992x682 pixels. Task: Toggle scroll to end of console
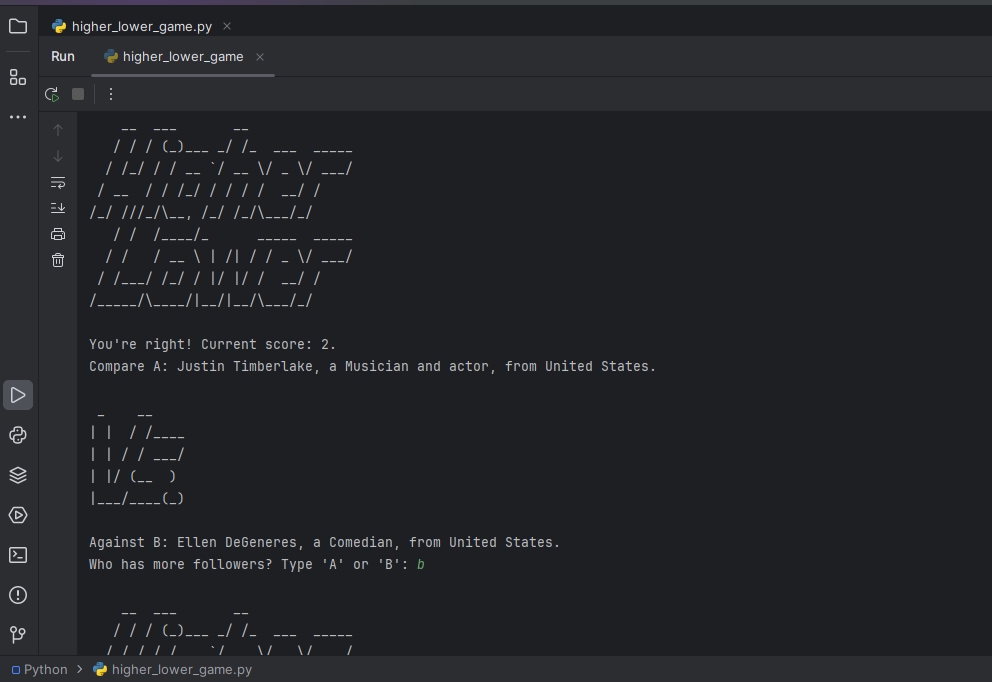(58, 208)
